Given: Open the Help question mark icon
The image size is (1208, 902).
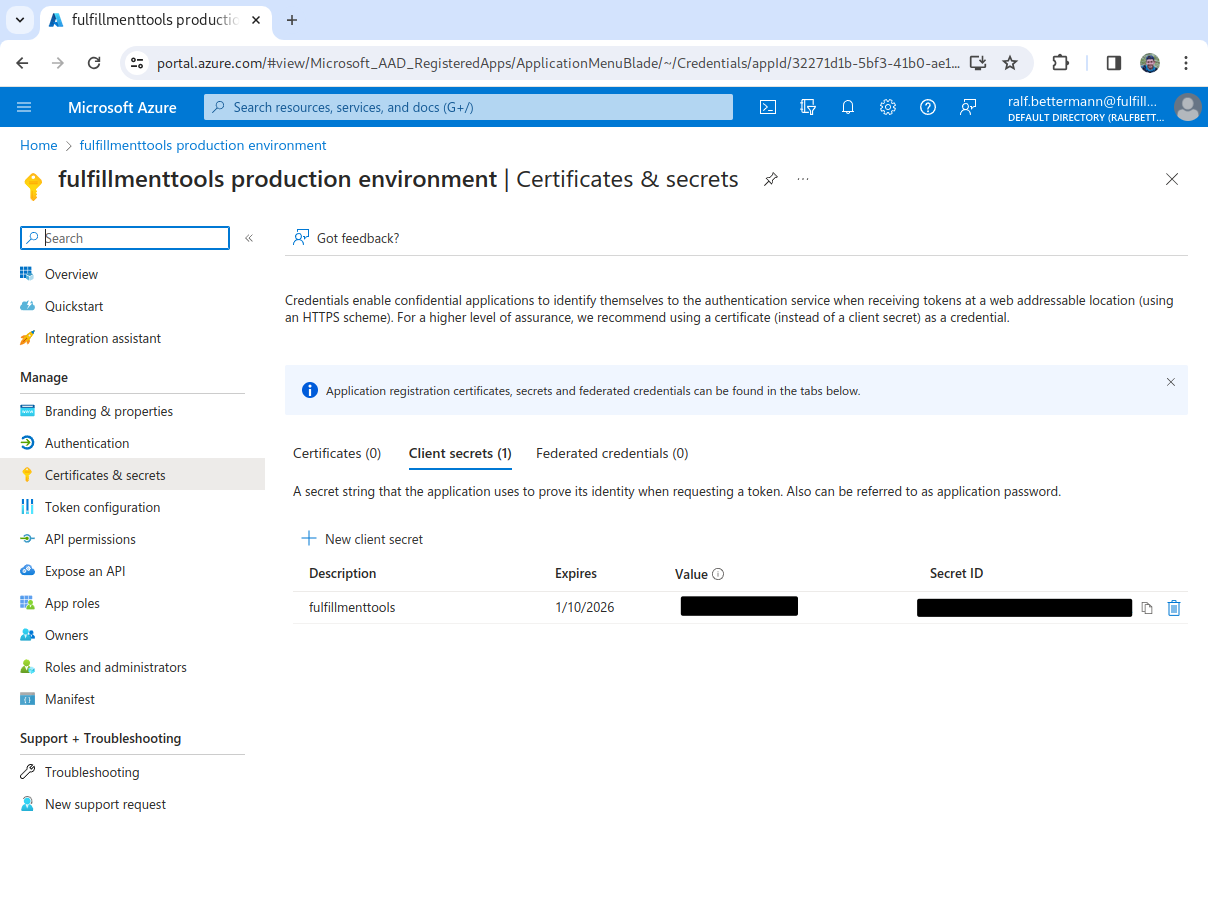Looking at the screenshot, I should point(928,107).
